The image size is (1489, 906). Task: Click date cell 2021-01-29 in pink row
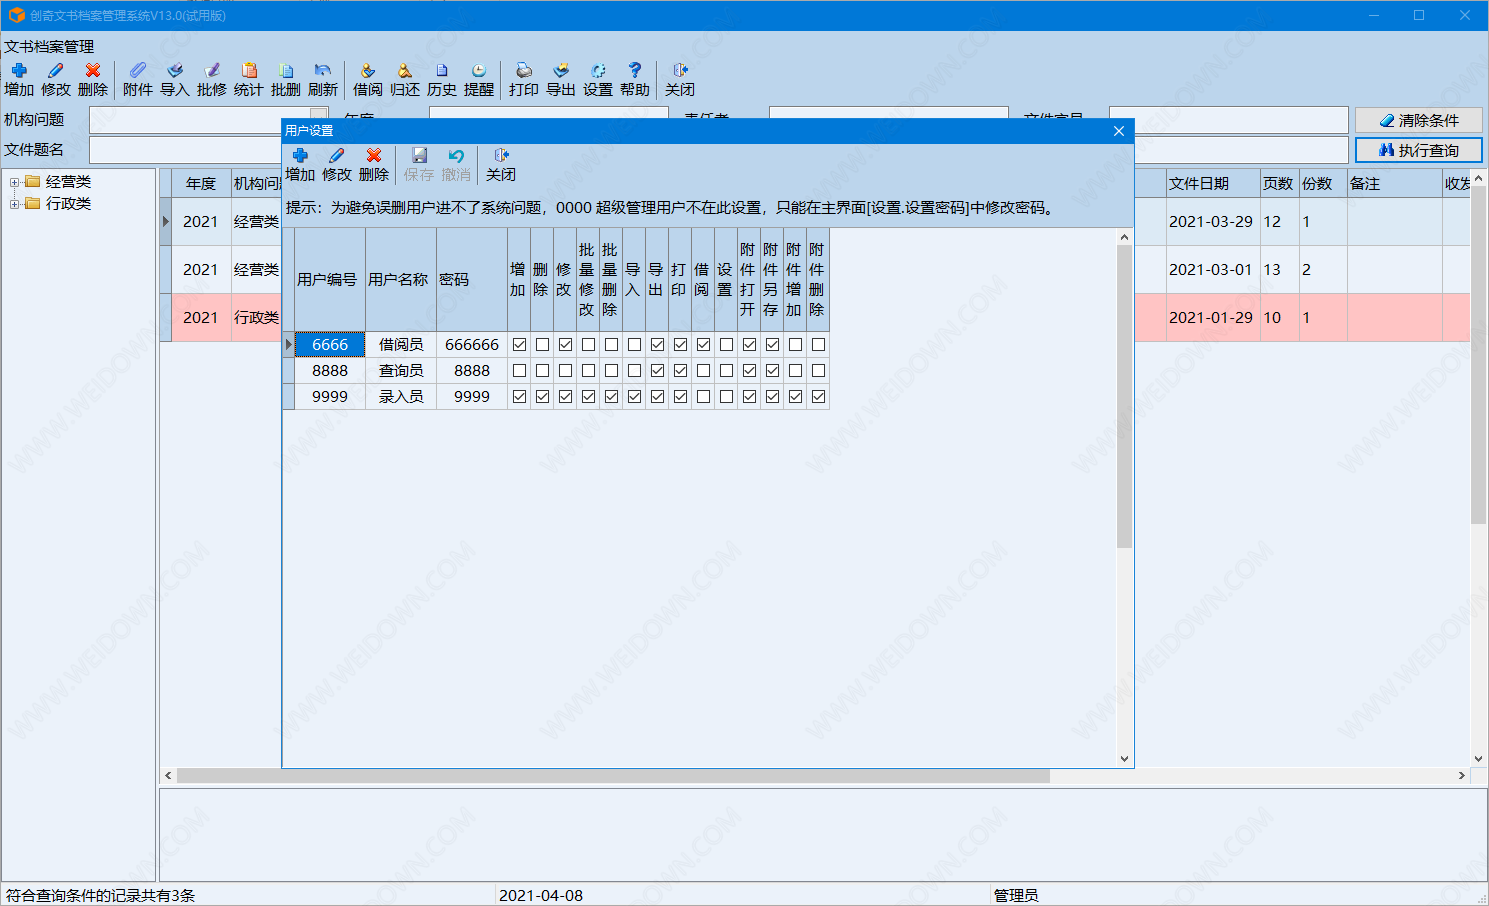(x=1211, y=318)
